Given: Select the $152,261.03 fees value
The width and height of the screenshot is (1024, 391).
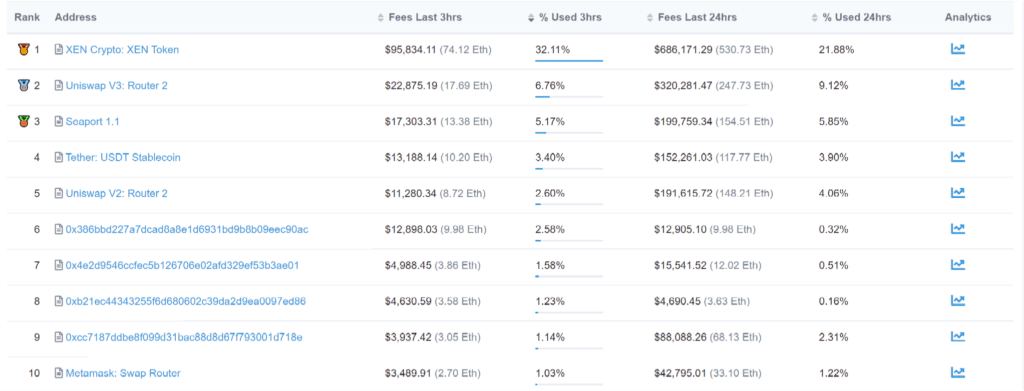Looking at the screenshot, I should (683, 157).
